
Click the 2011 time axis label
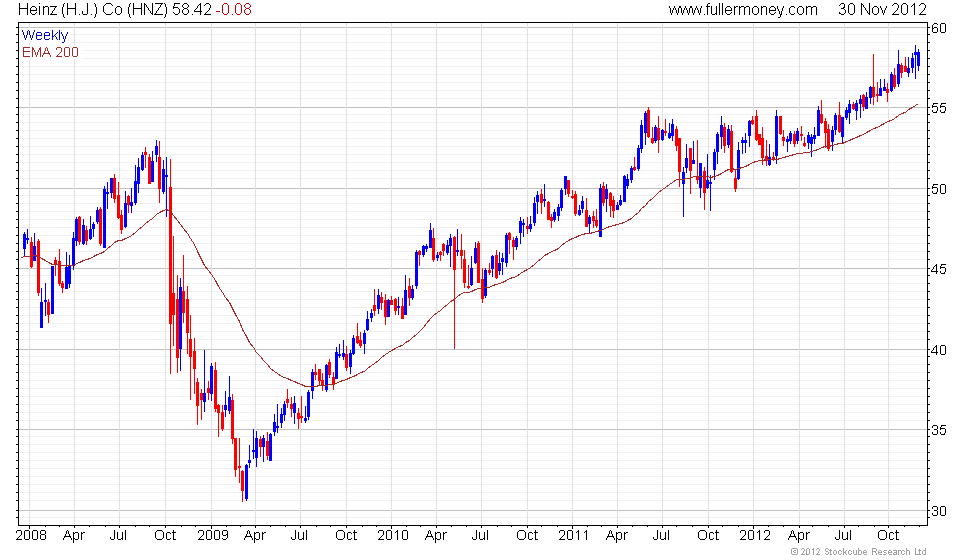(573, 535)
